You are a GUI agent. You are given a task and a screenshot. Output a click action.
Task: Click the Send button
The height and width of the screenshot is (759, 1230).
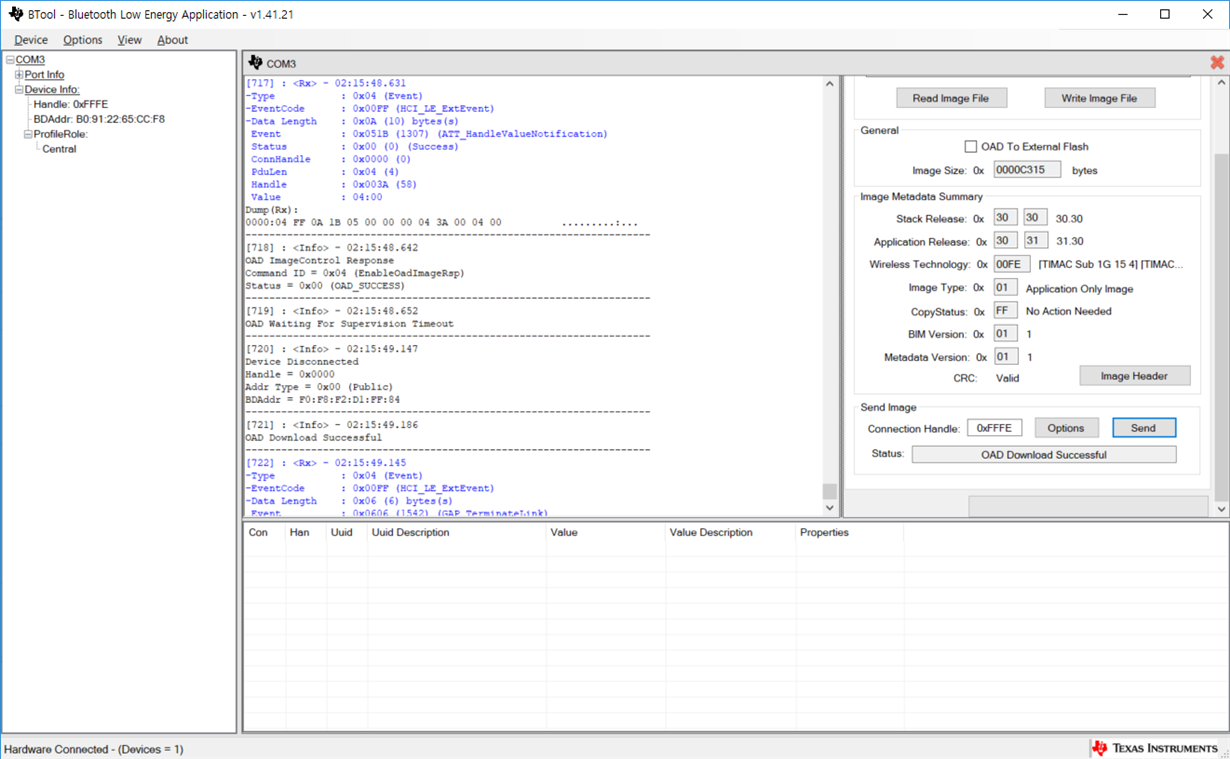(1144, 428)
